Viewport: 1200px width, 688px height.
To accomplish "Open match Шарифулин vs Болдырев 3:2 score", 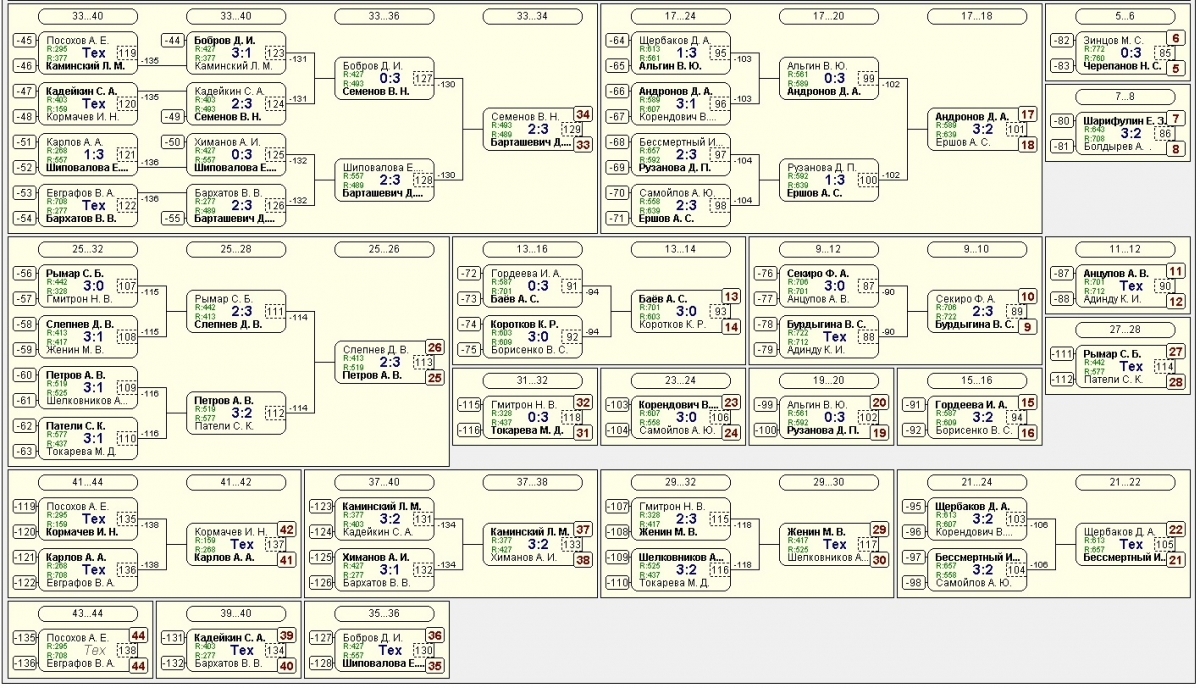I will coord(1131,133).
